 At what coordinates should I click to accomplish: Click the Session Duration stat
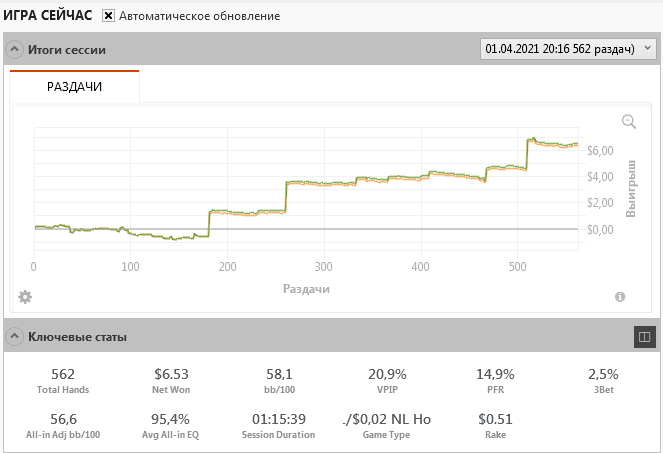[x=278, y=425]
